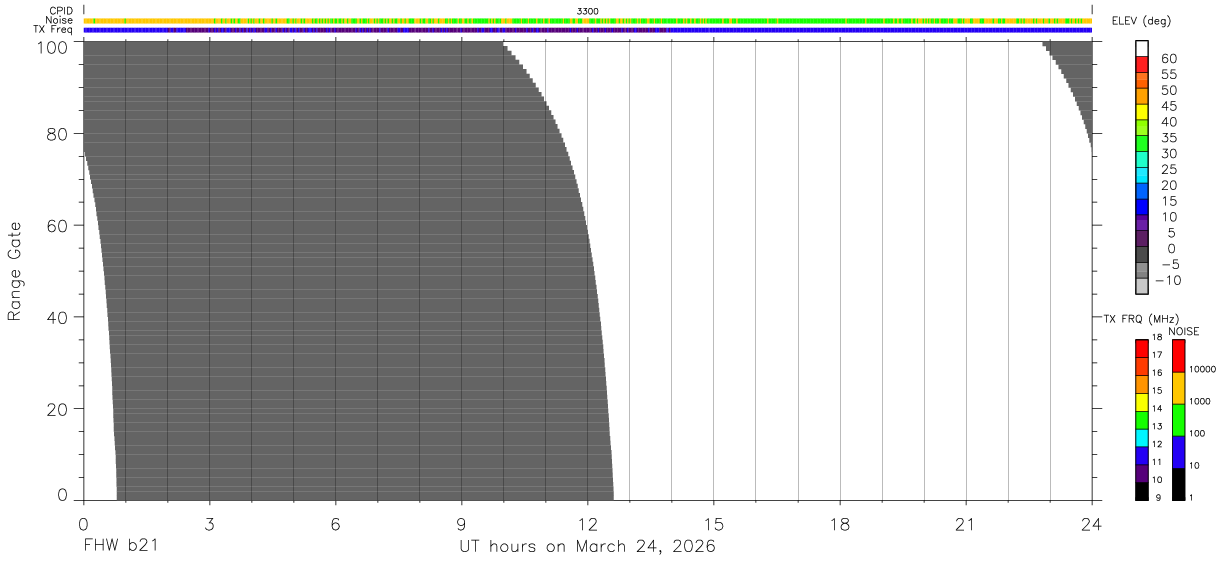Select the ELEV swatch between 30 and 25
The height and width of the screenshot is (567, 1228).
(x=1142, y=159)
